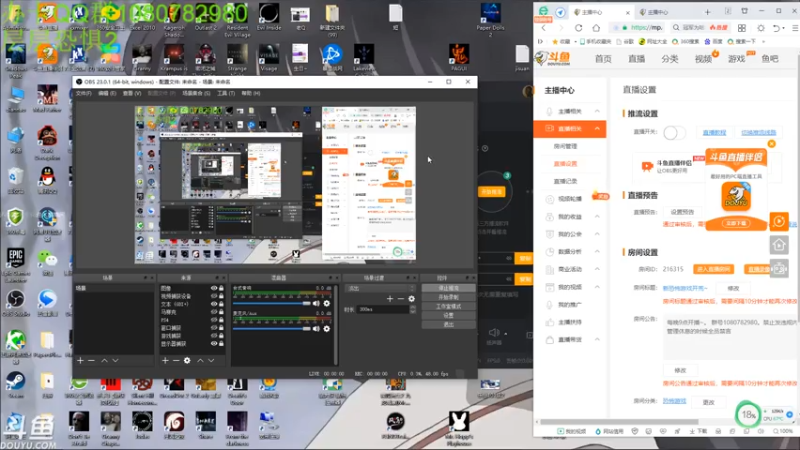Go to Douyu 首页 nav tab
The height and width of the screenshot is (450, 800).
(603, 59)
